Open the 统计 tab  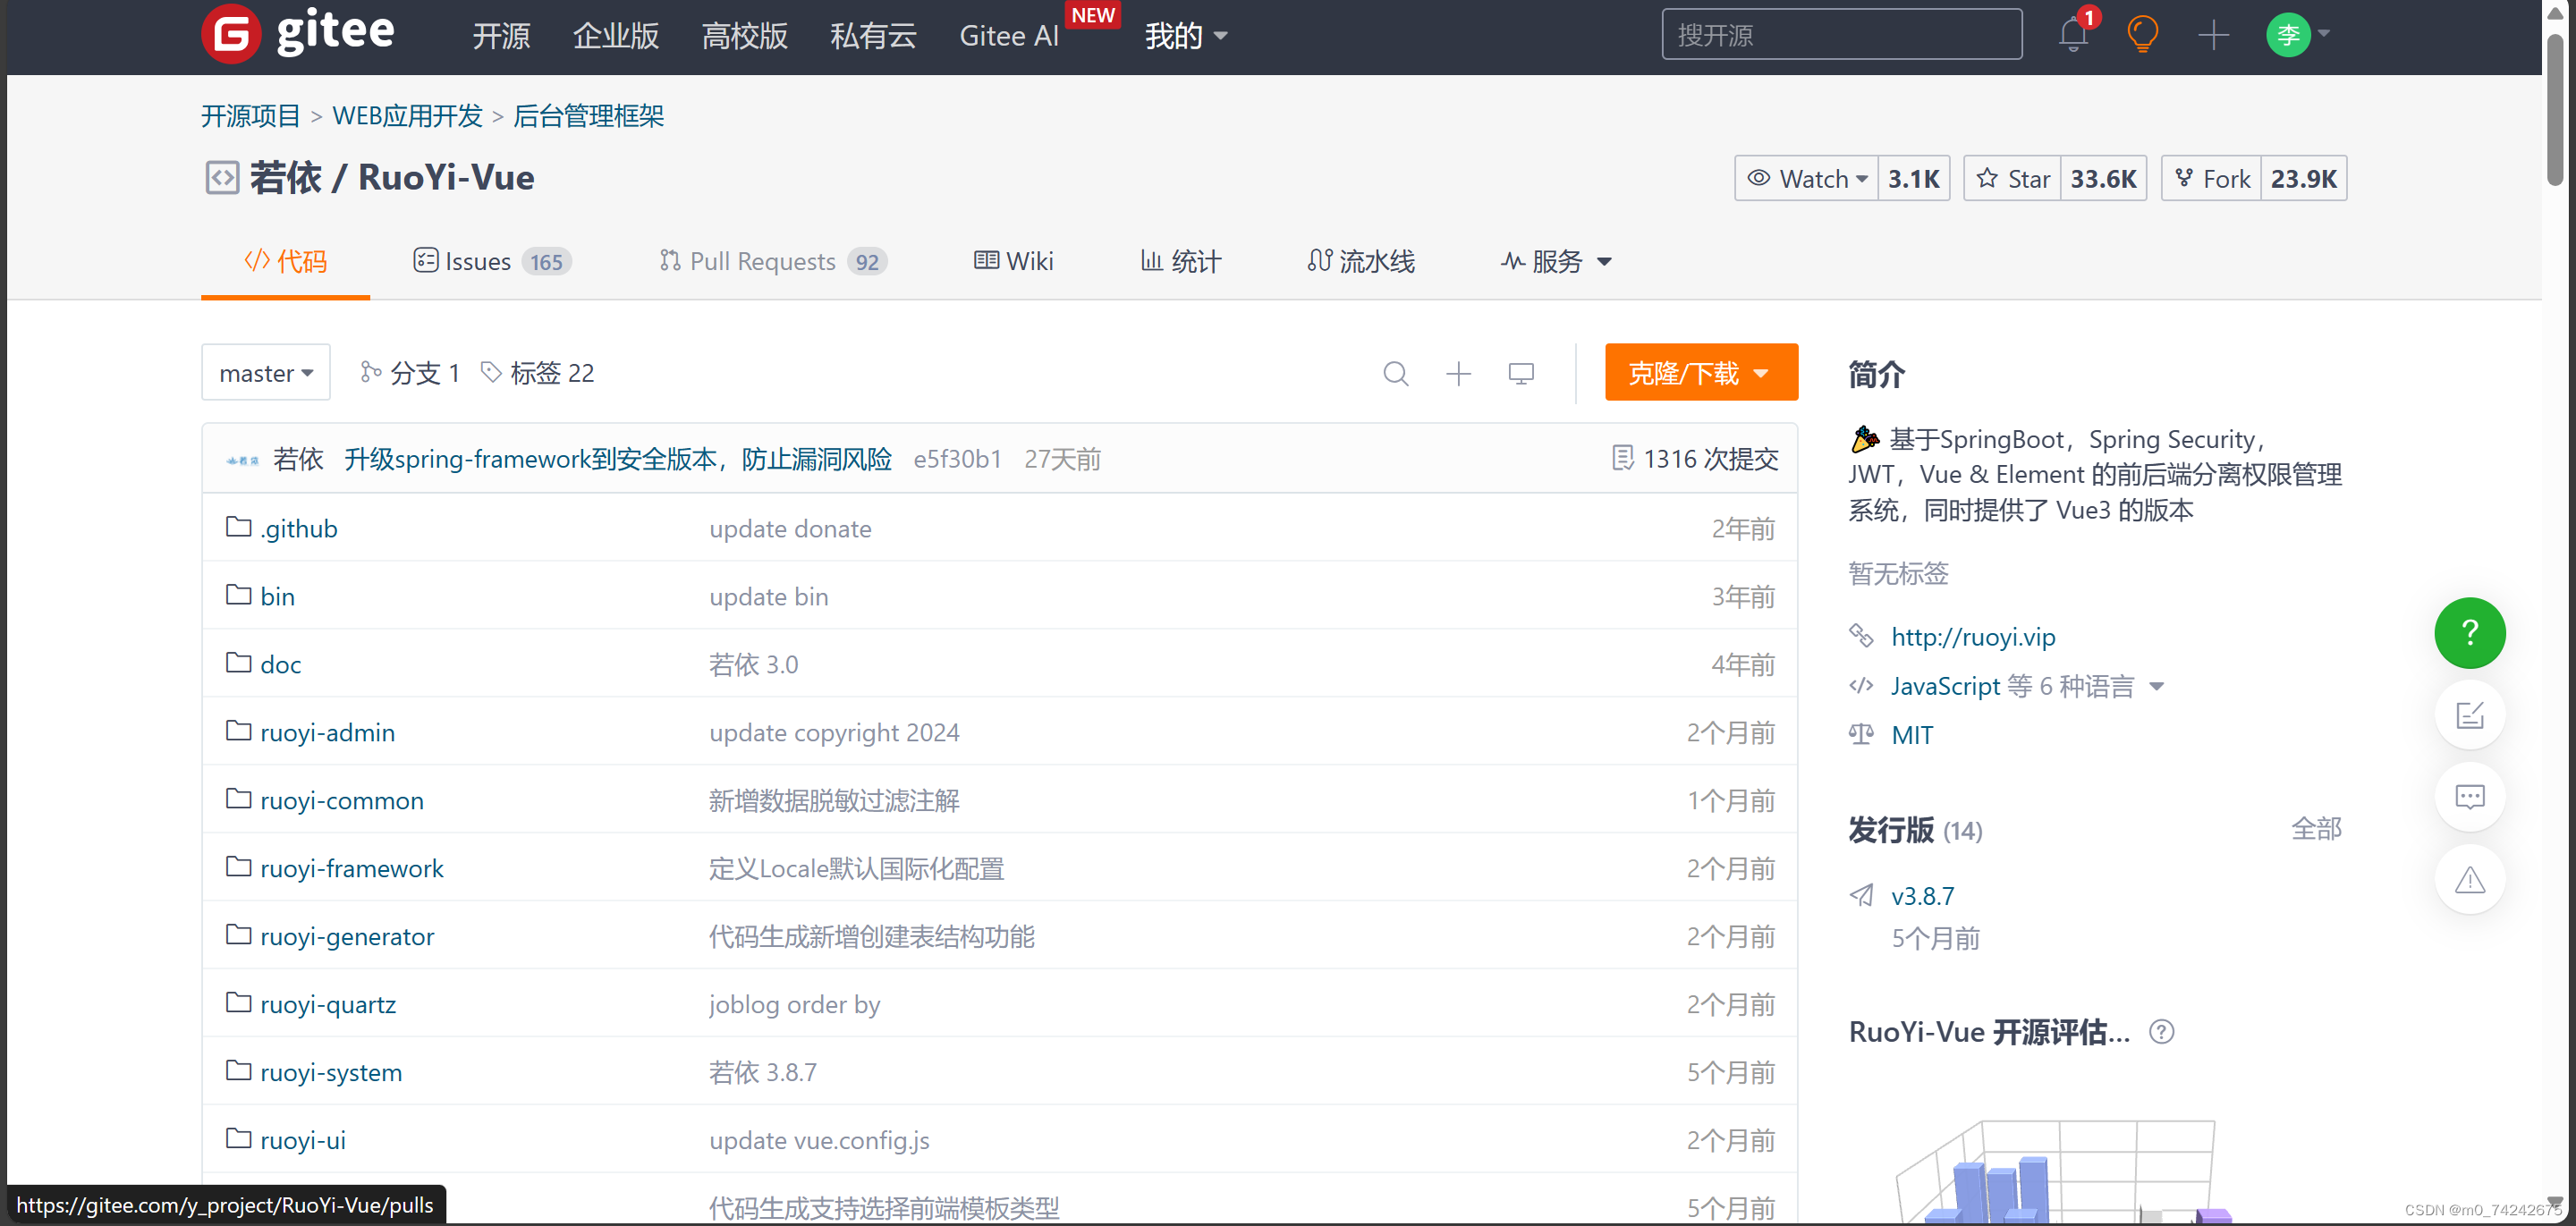tap(1181, 262)
